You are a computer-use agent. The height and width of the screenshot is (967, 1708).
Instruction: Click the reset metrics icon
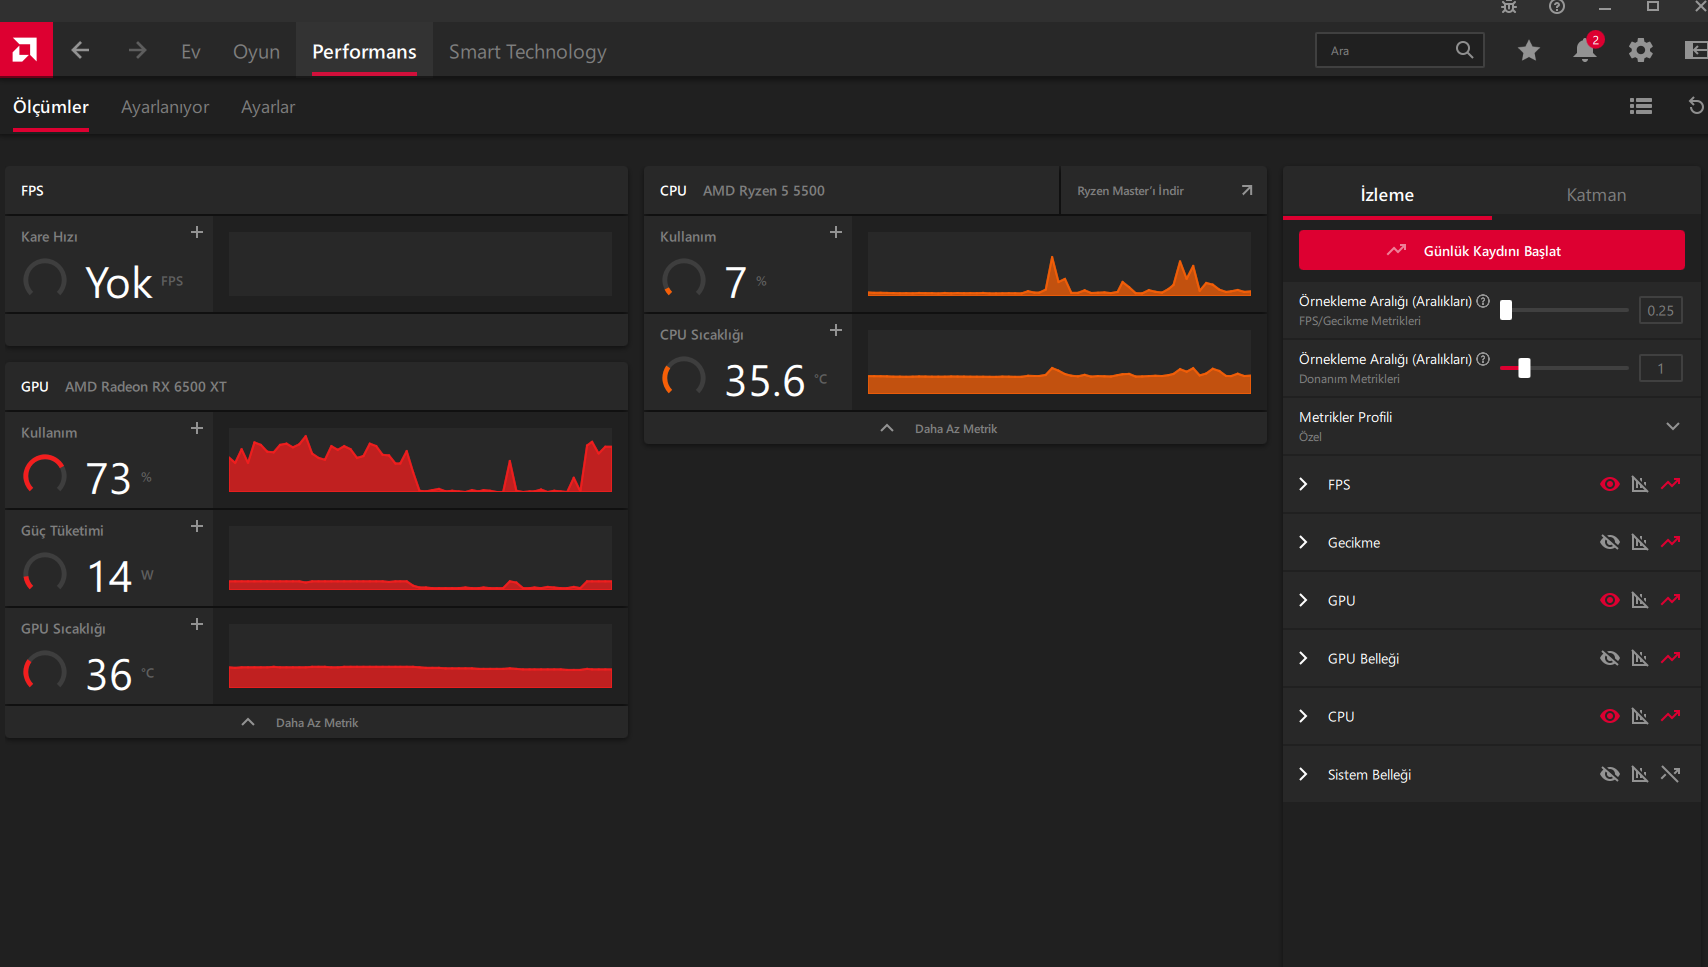(1696, 106)
